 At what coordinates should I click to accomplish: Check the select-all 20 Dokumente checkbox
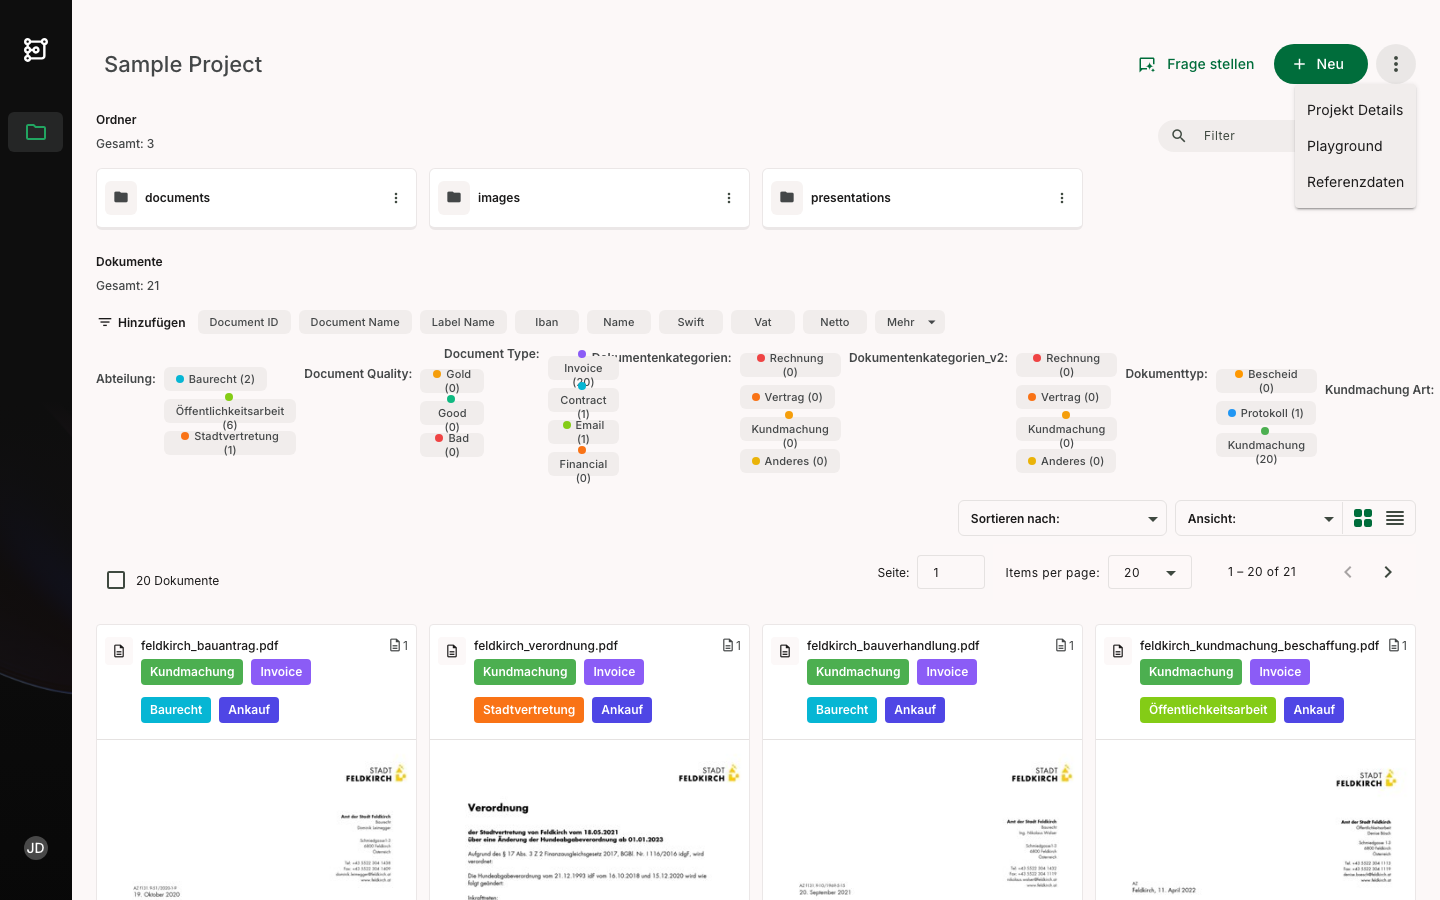coord(116,580)
